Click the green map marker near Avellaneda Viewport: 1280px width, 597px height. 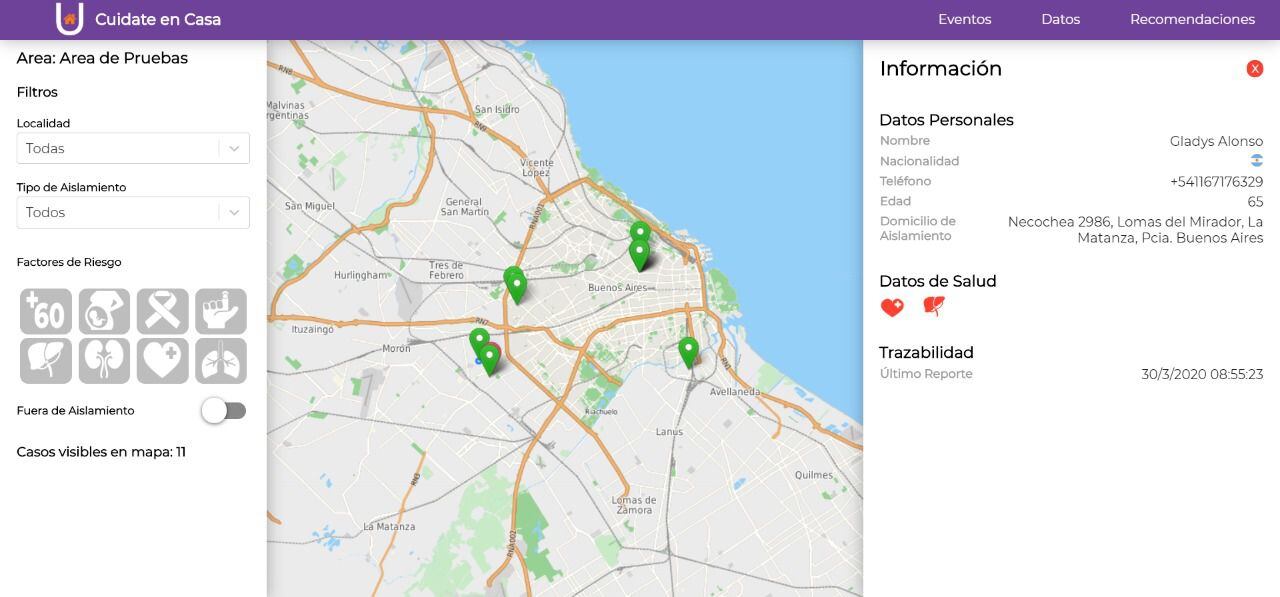(688, 351)
